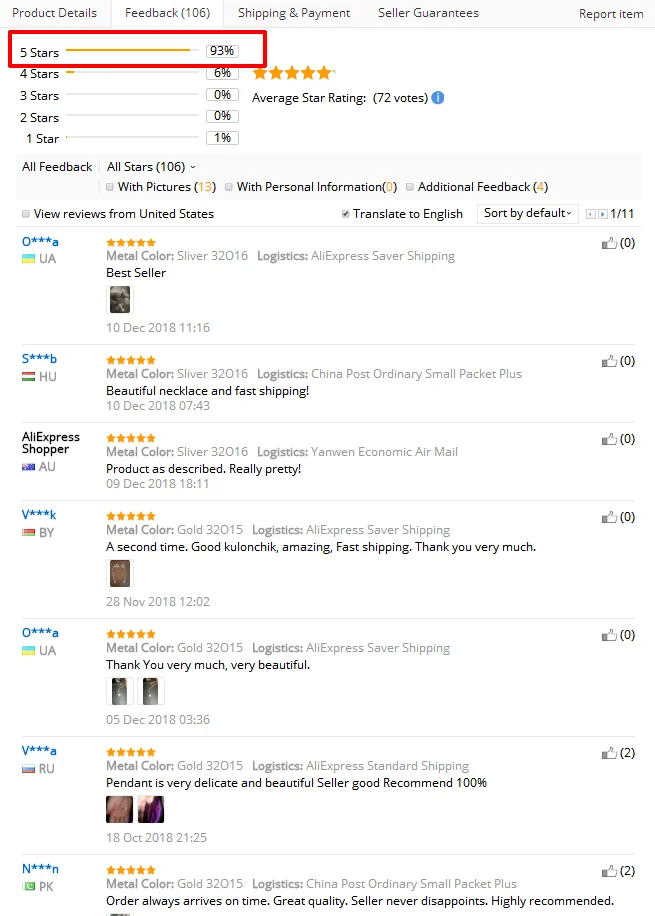Open photo thumbnail in Best Seller review
This screenshot has width=655, height=916.
(x=119, y=299)
